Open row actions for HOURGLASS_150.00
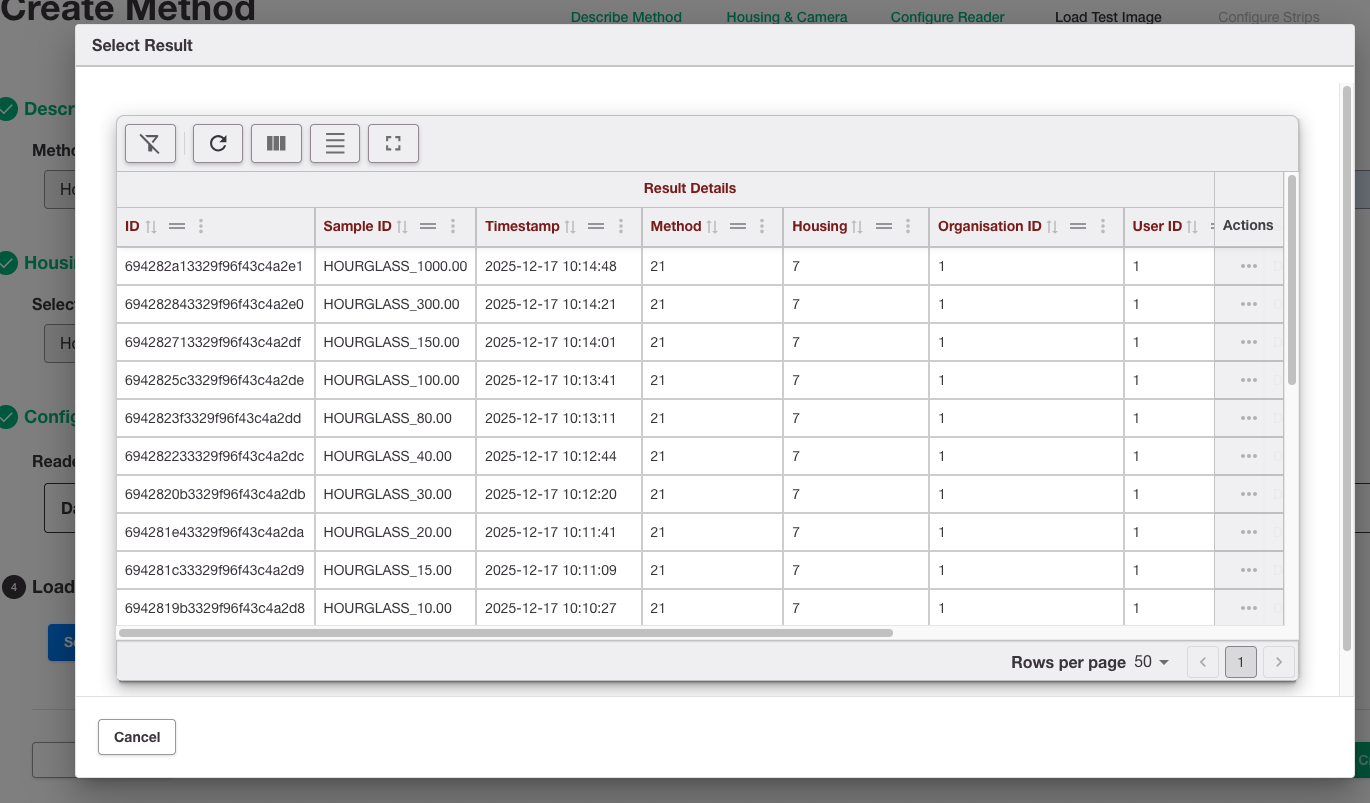Image resolution: width=1370 pixels, height=803 pixels. coord(1248,342)
